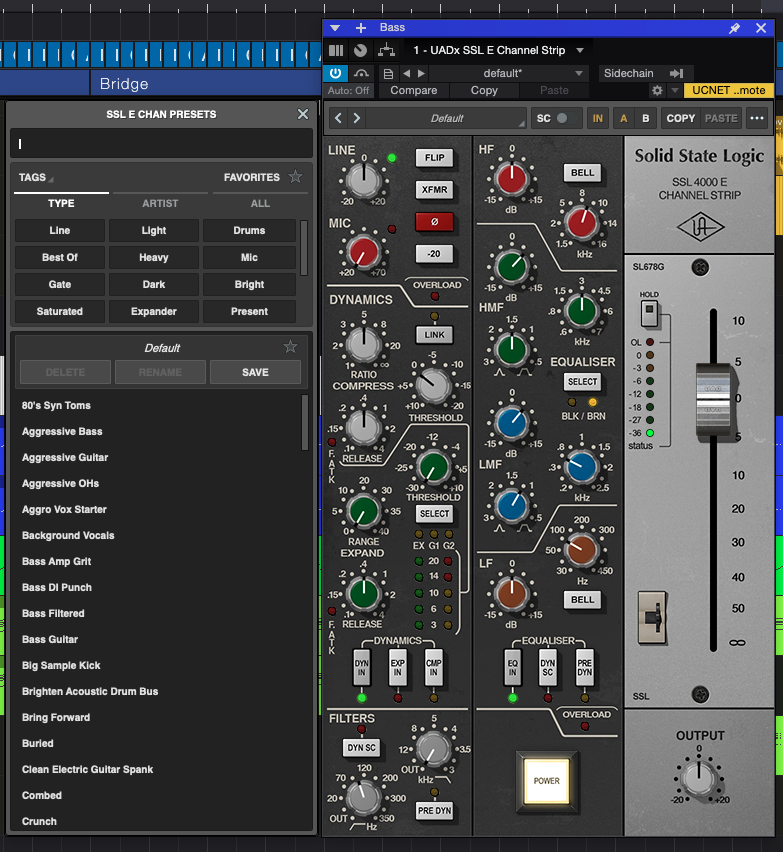Show favorites via star icon
This screenshot has height=852, width=783.
click(296, 177)
